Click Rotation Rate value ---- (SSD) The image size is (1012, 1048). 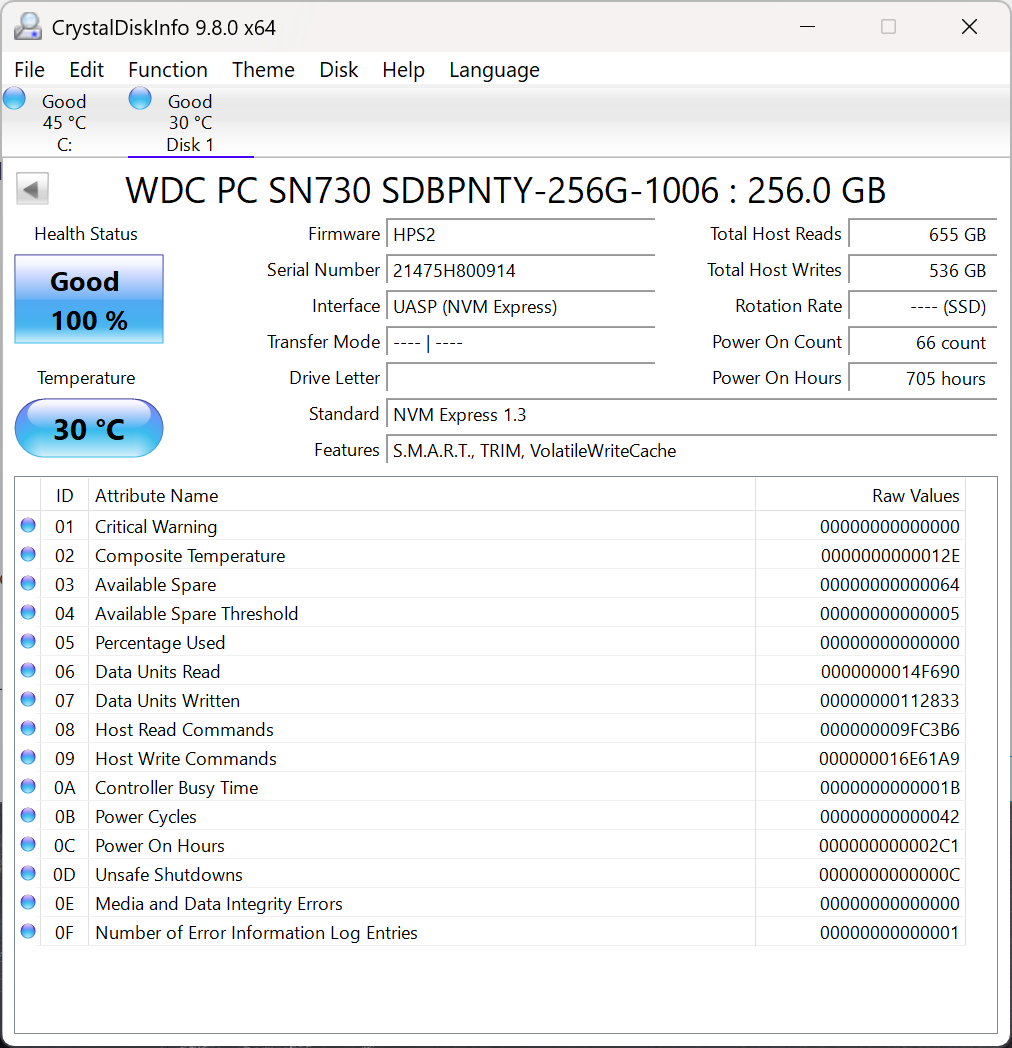923,307
